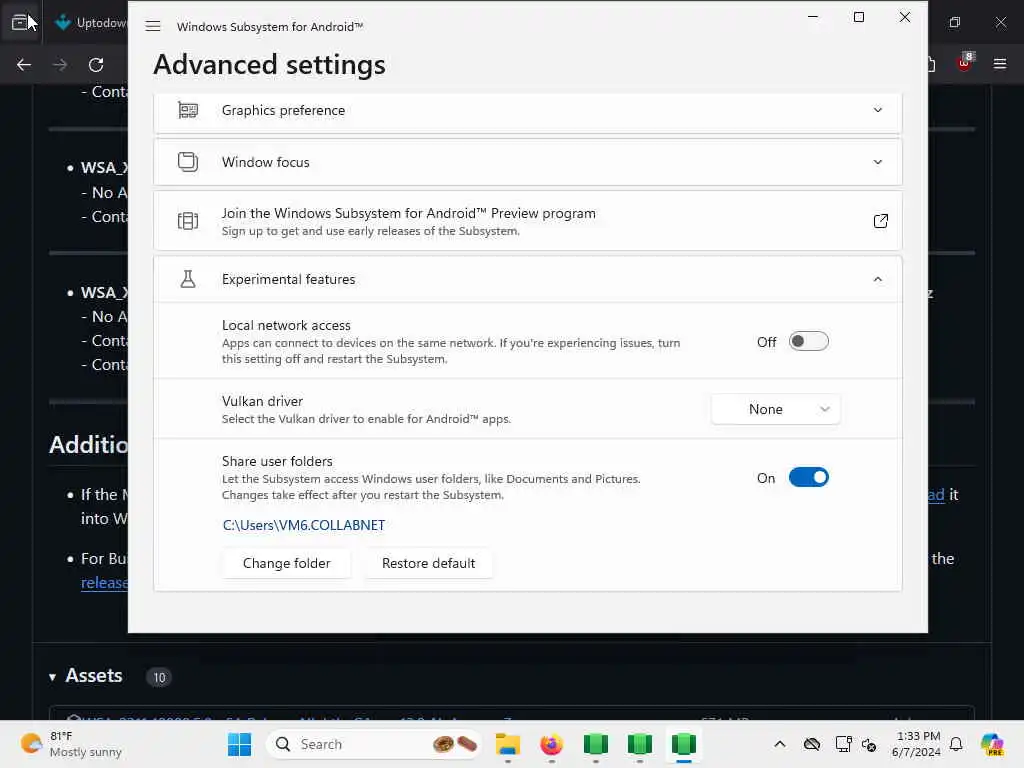Click the release link on the web page
The image size is (1024, 768).
(x=104, y=583)
